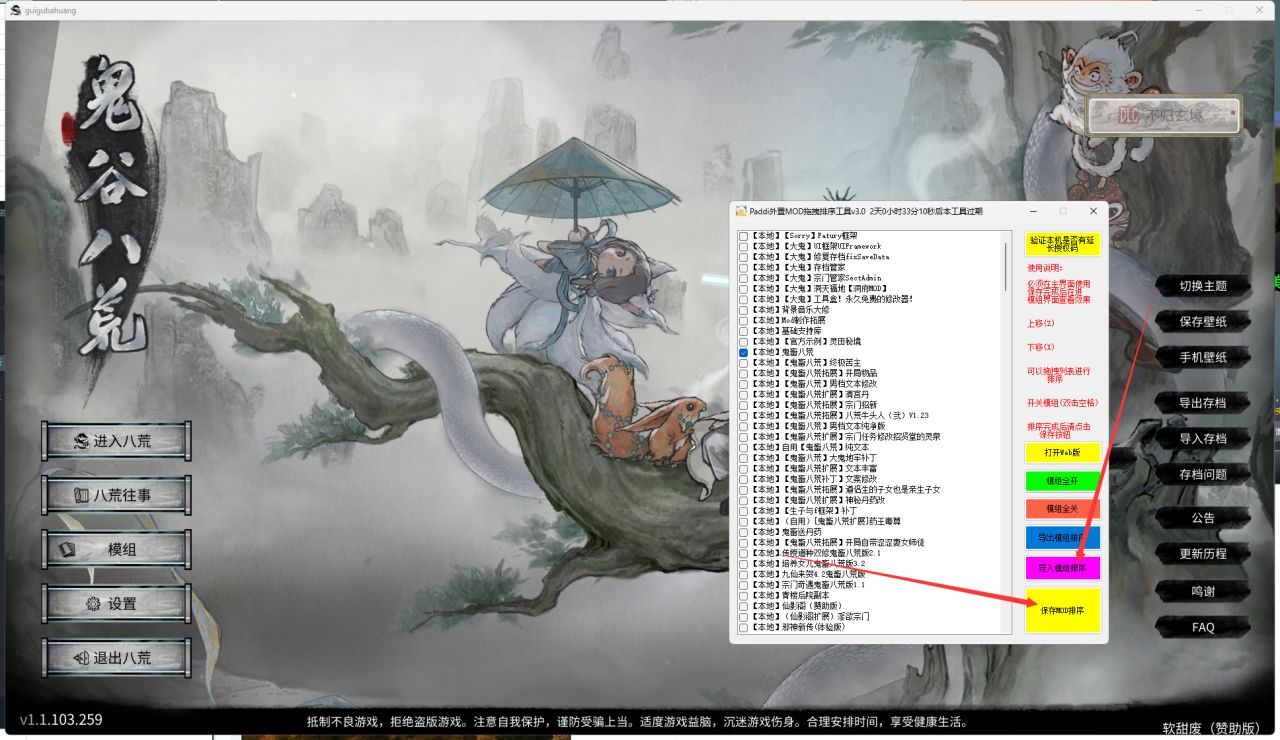
Task: Check 【鬼畜八荒】男档文本纯净版 mod
Action: point(744,426)
